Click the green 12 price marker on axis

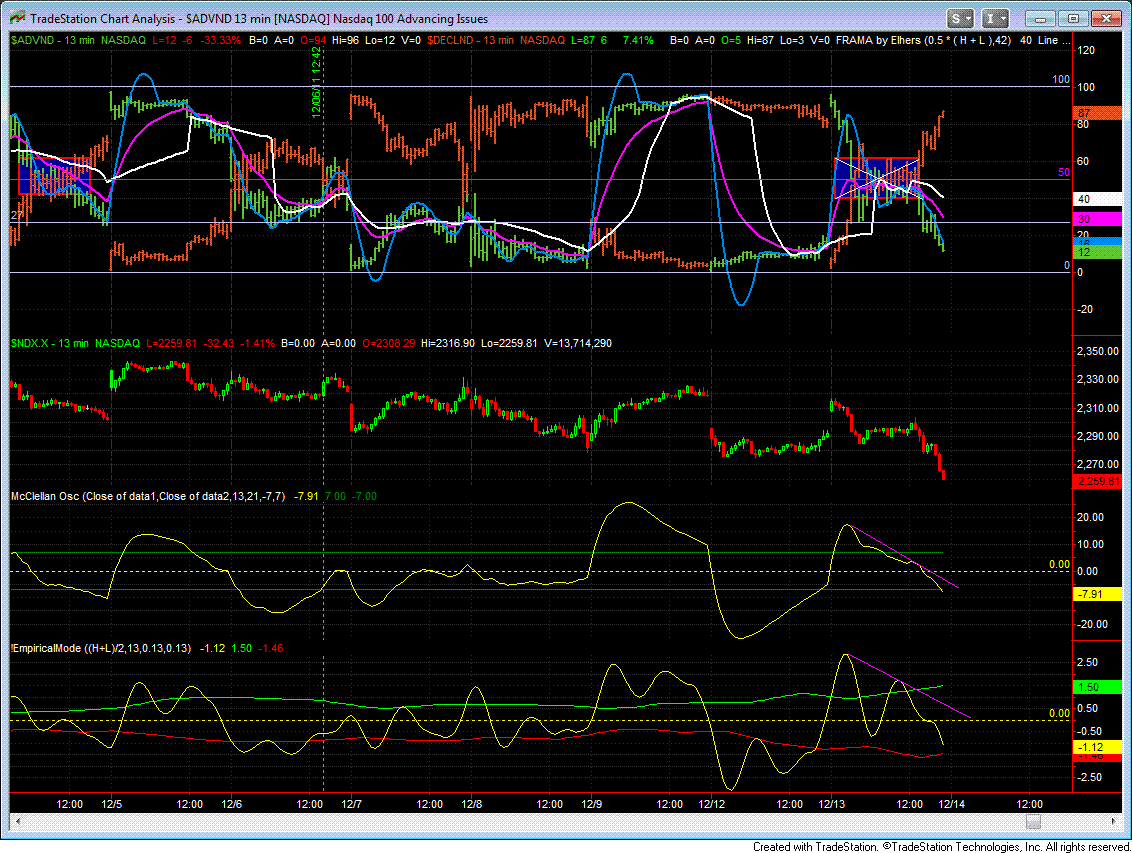[x=1098, y=253]
